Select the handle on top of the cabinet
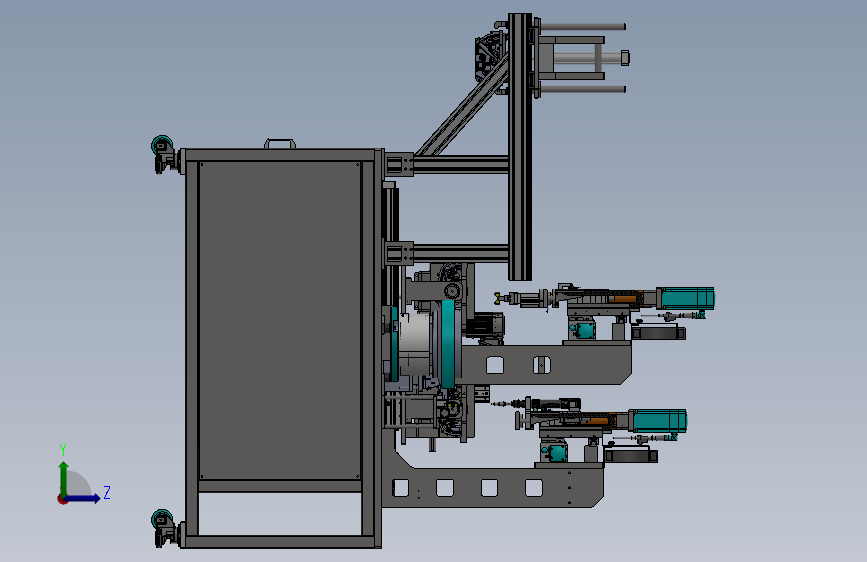The height and width of the screenshot is (562, 867). [280, 144]
